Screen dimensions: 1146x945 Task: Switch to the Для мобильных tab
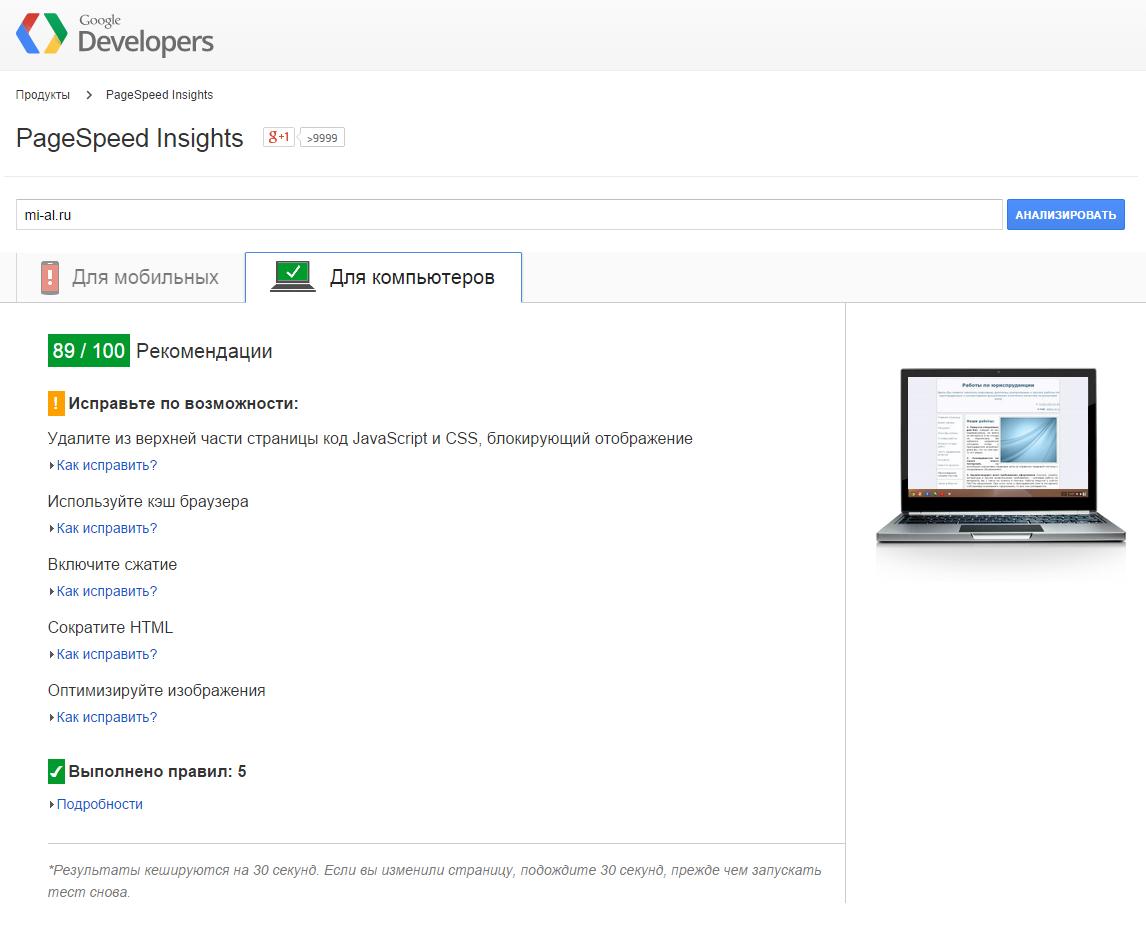coord(130,277)
